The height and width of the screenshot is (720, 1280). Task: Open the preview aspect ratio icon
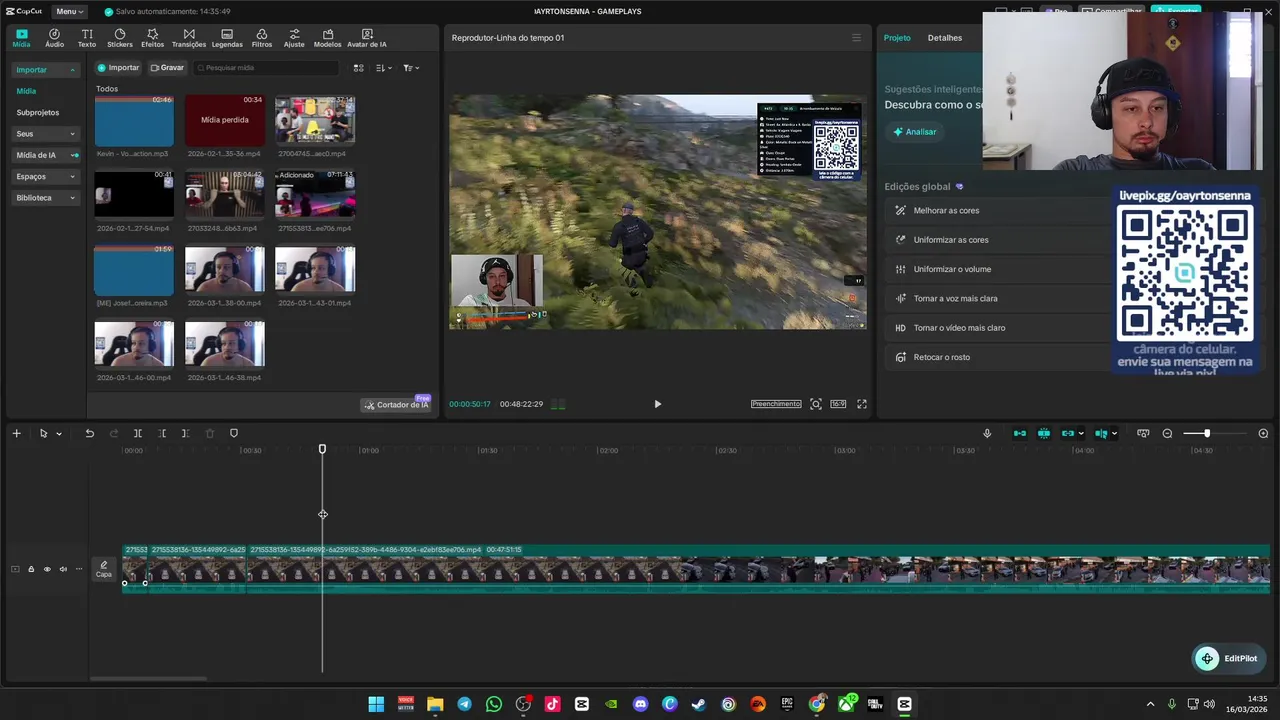point(838,404)
